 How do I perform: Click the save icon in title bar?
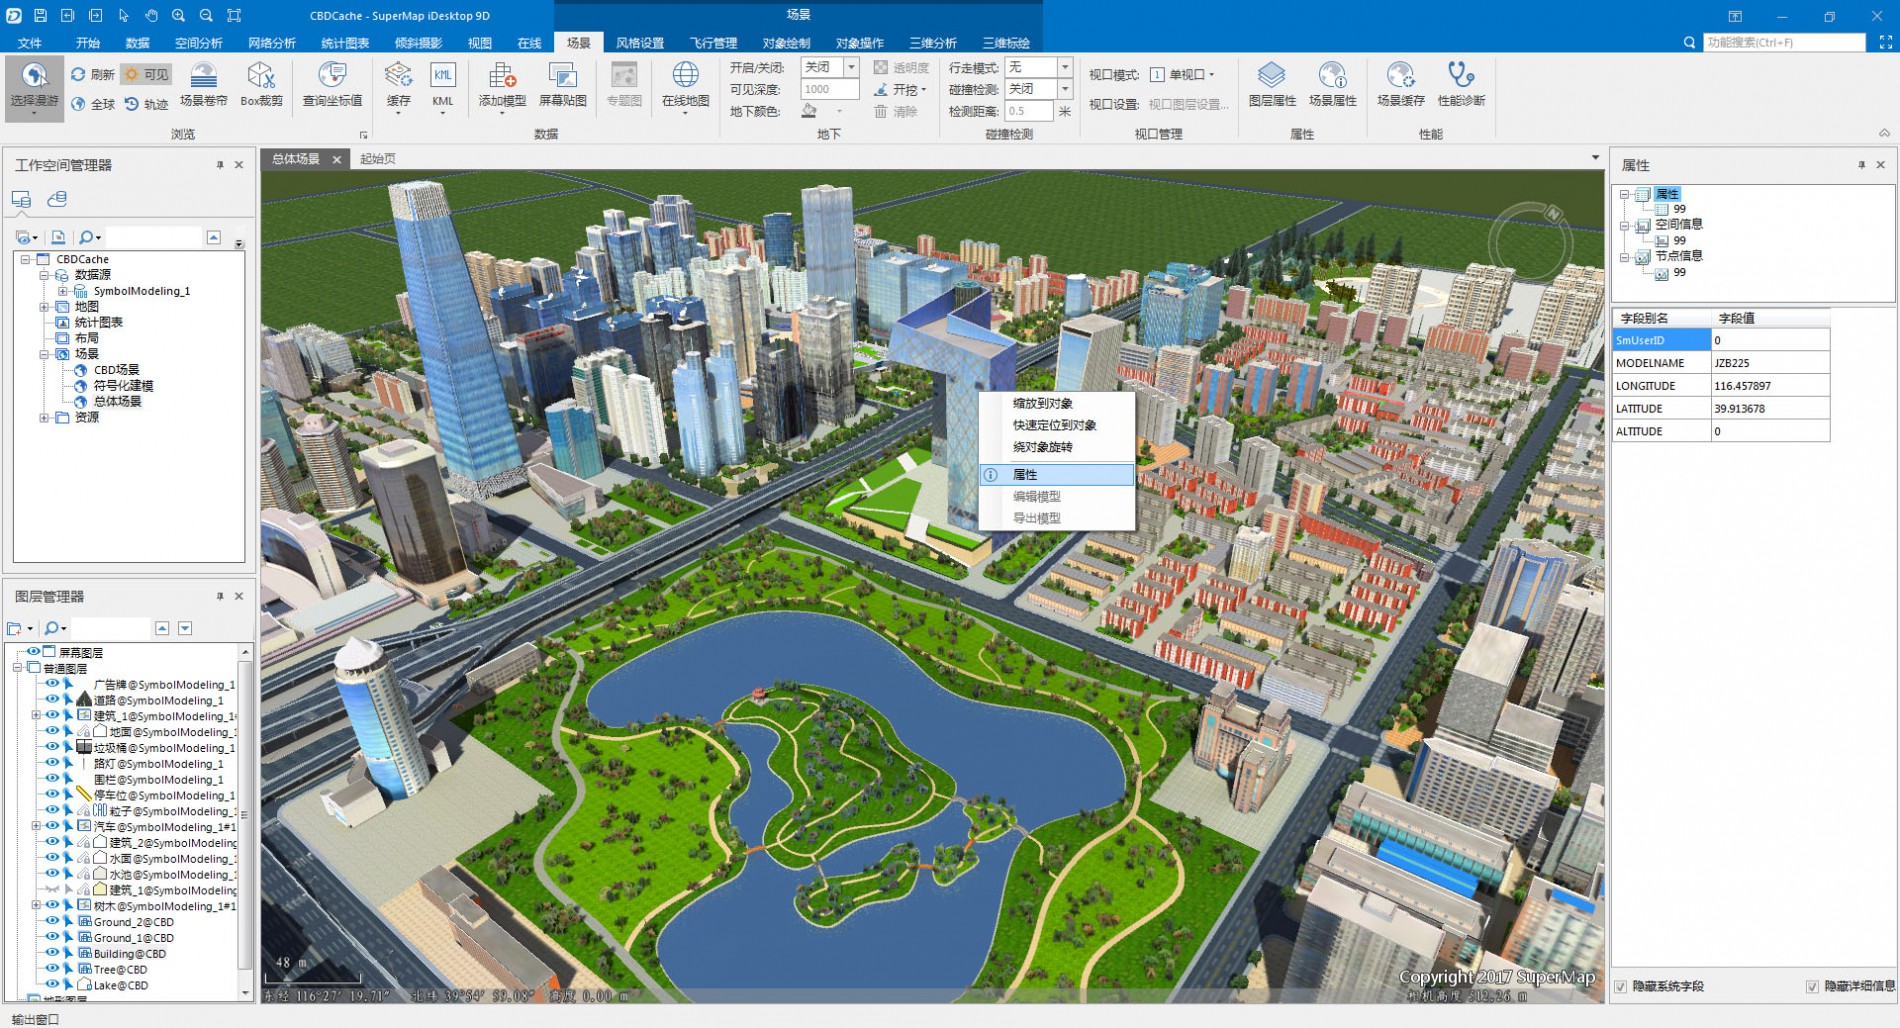(x=40, y=15)
